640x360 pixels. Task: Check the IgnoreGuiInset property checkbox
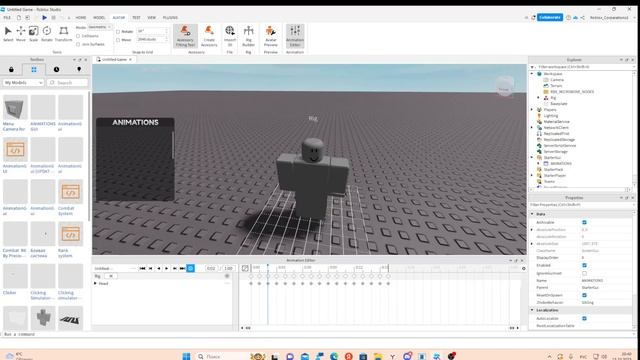[584, 273]
